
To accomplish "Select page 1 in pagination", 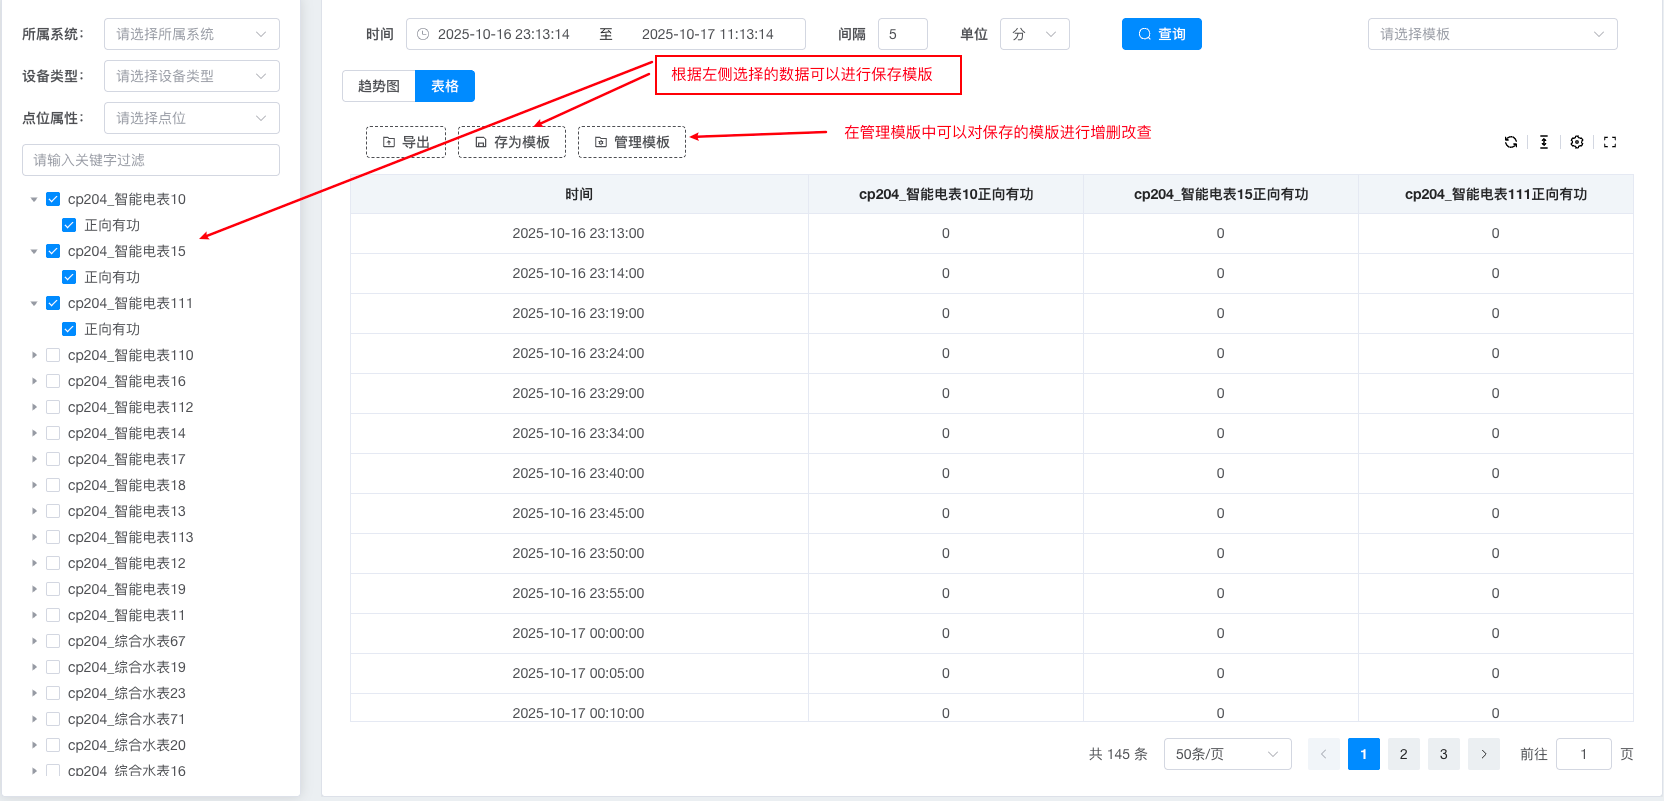I will 1364,754.
